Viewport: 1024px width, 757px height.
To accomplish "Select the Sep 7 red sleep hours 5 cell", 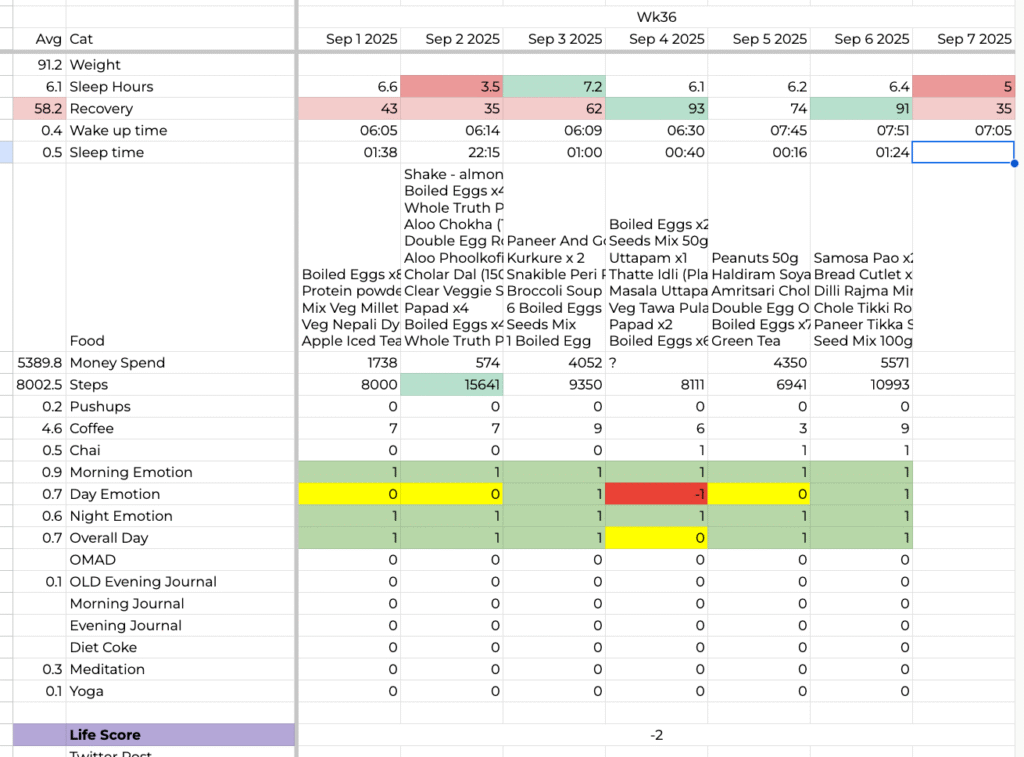I will 963,87.
